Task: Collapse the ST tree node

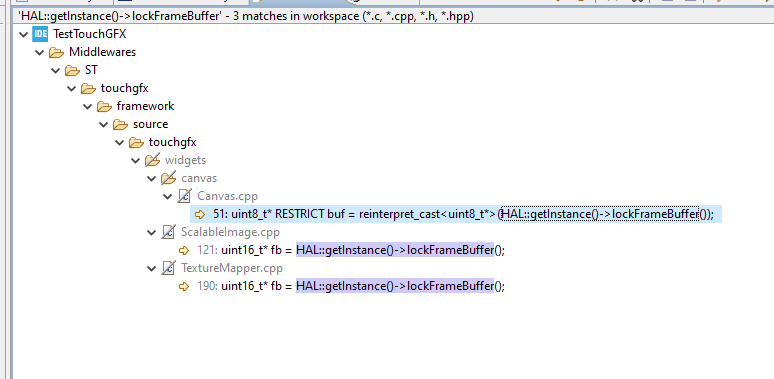Action: click(55, 71)
